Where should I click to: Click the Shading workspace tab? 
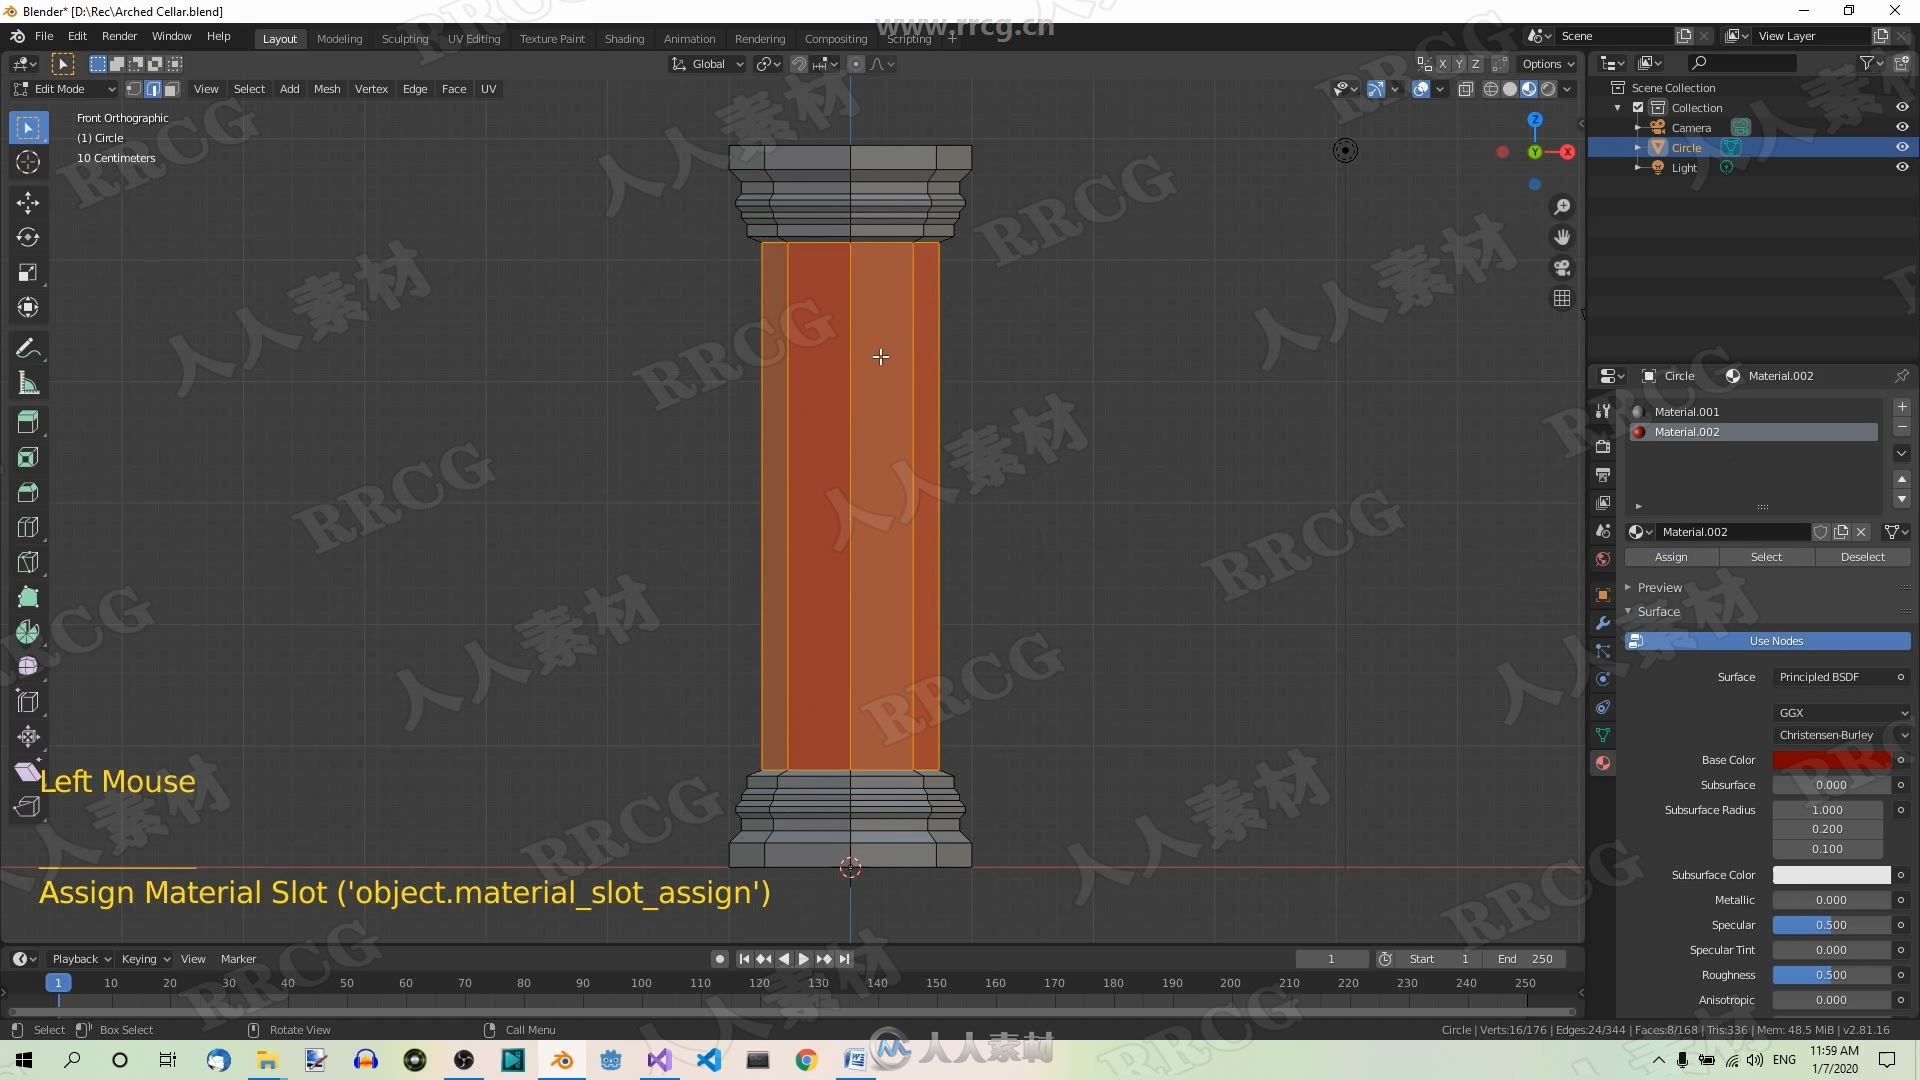621,37
